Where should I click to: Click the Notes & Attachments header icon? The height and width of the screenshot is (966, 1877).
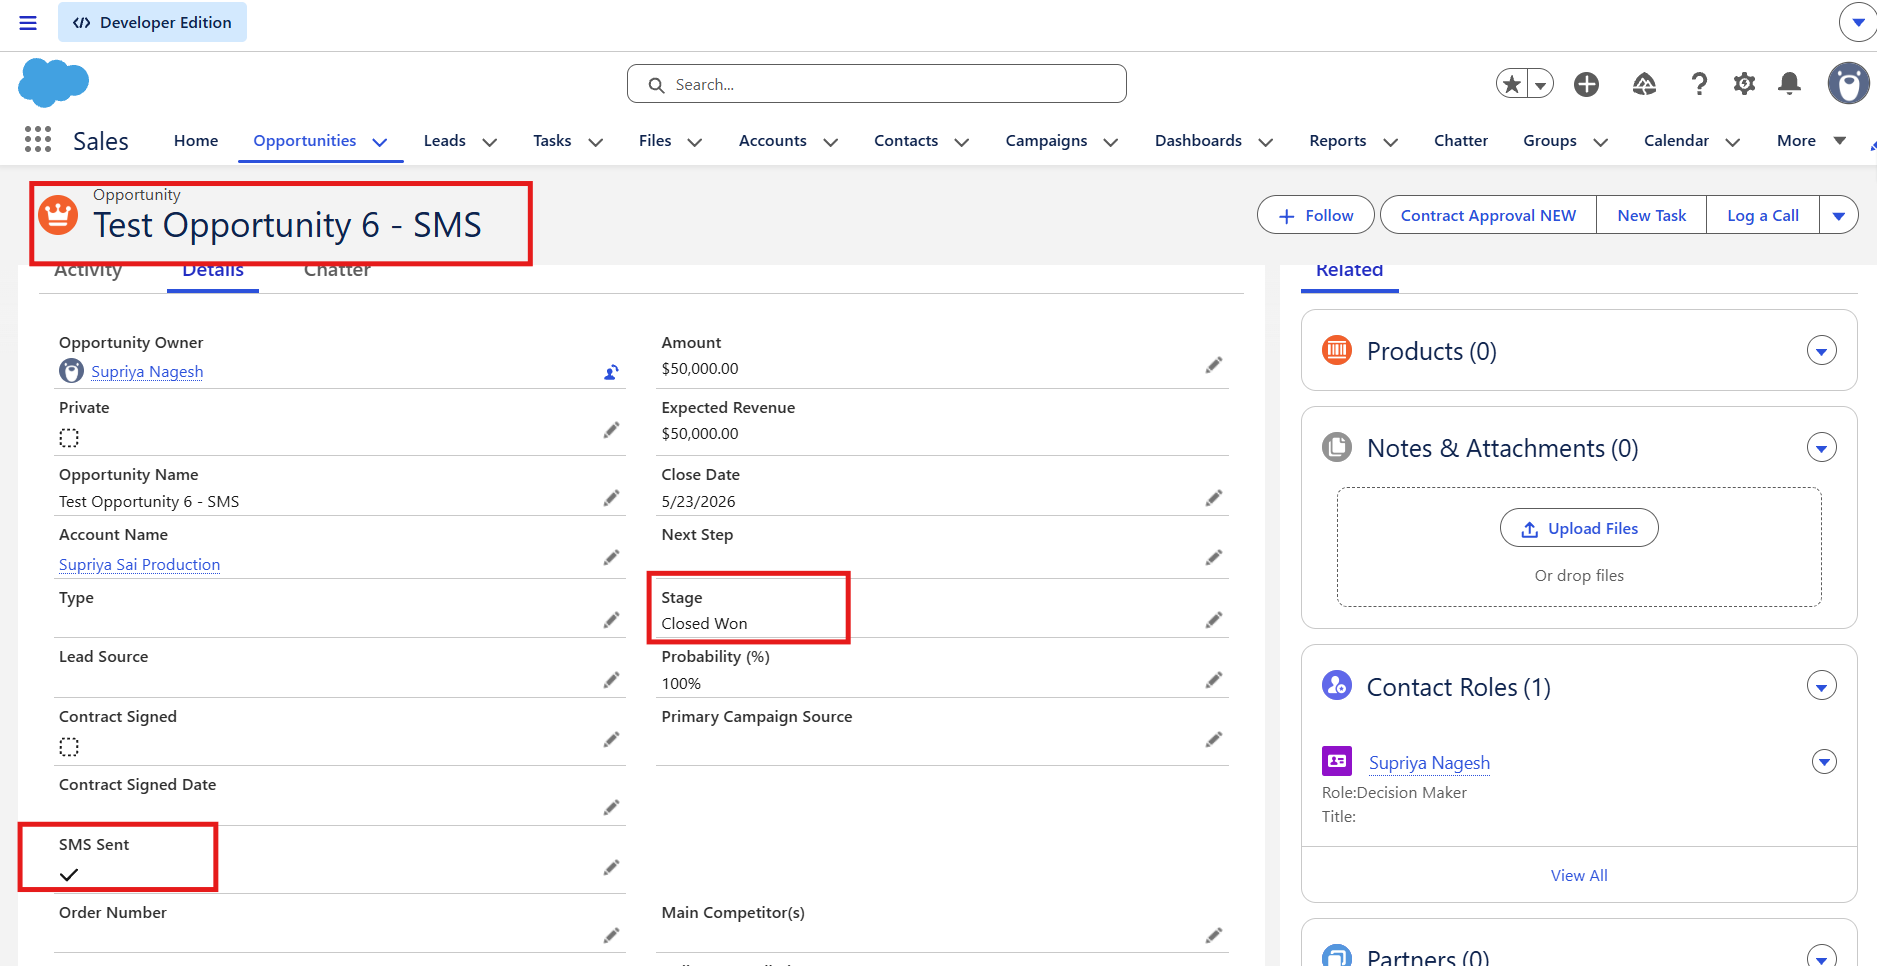point(1337,447)
